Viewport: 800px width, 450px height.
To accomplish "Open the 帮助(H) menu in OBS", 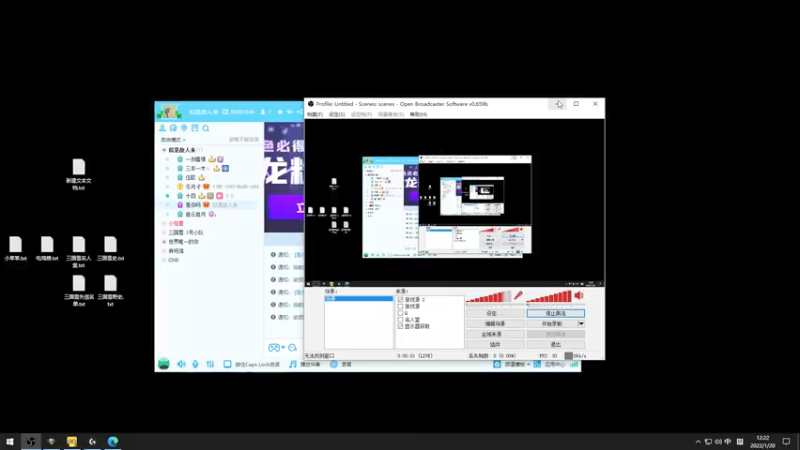I will pos(418,114).
